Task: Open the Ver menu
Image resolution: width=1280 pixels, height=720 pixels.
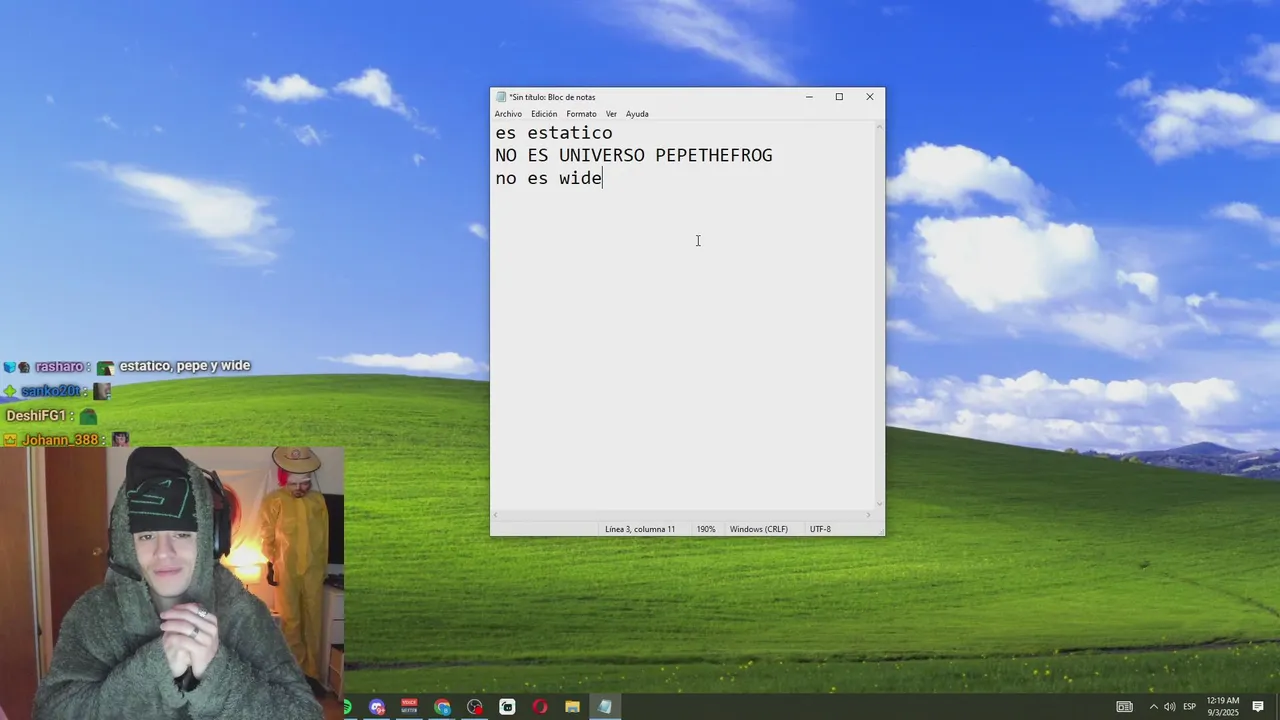Action: (611, 114)
